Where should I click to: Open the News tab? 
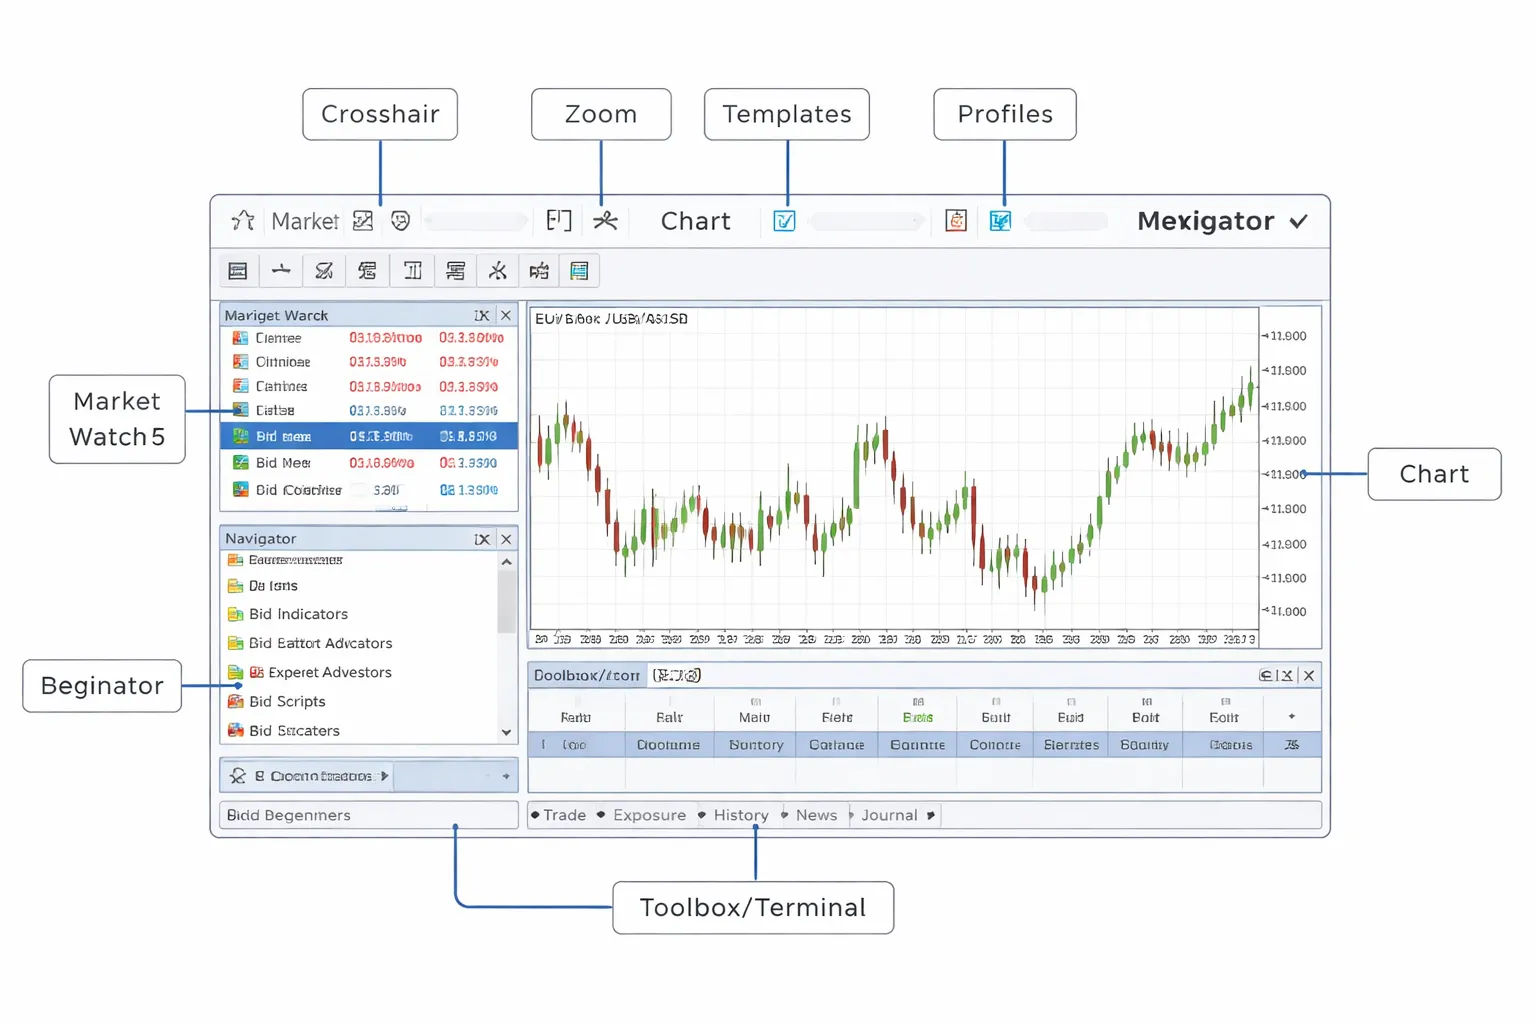tap(816, 815)
